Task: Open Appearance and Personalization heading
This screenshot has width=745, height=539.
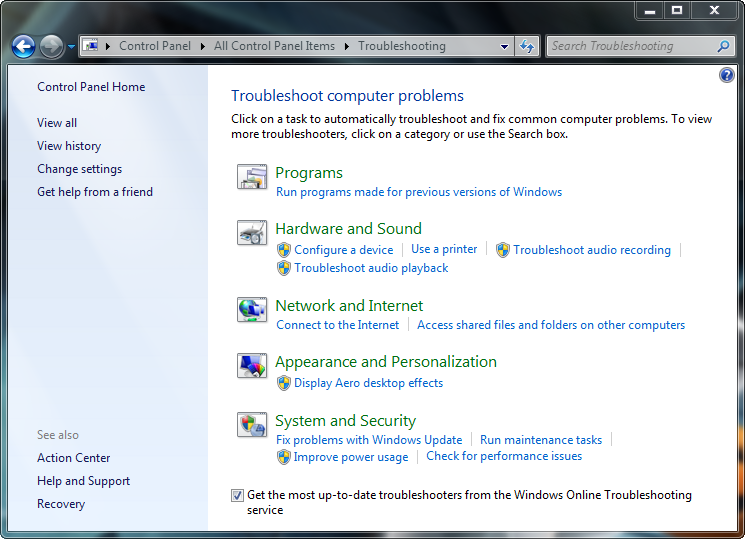Action: (x=386, y=362)
